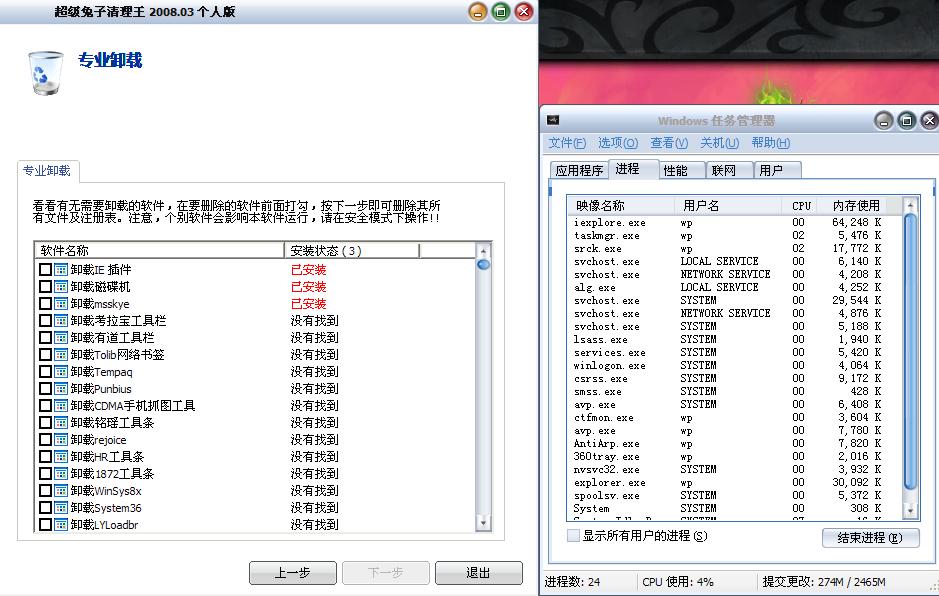Check the 卸载msskye checkbox
Viewport: 939px width, 596px height.
click(x=45, y=304)
